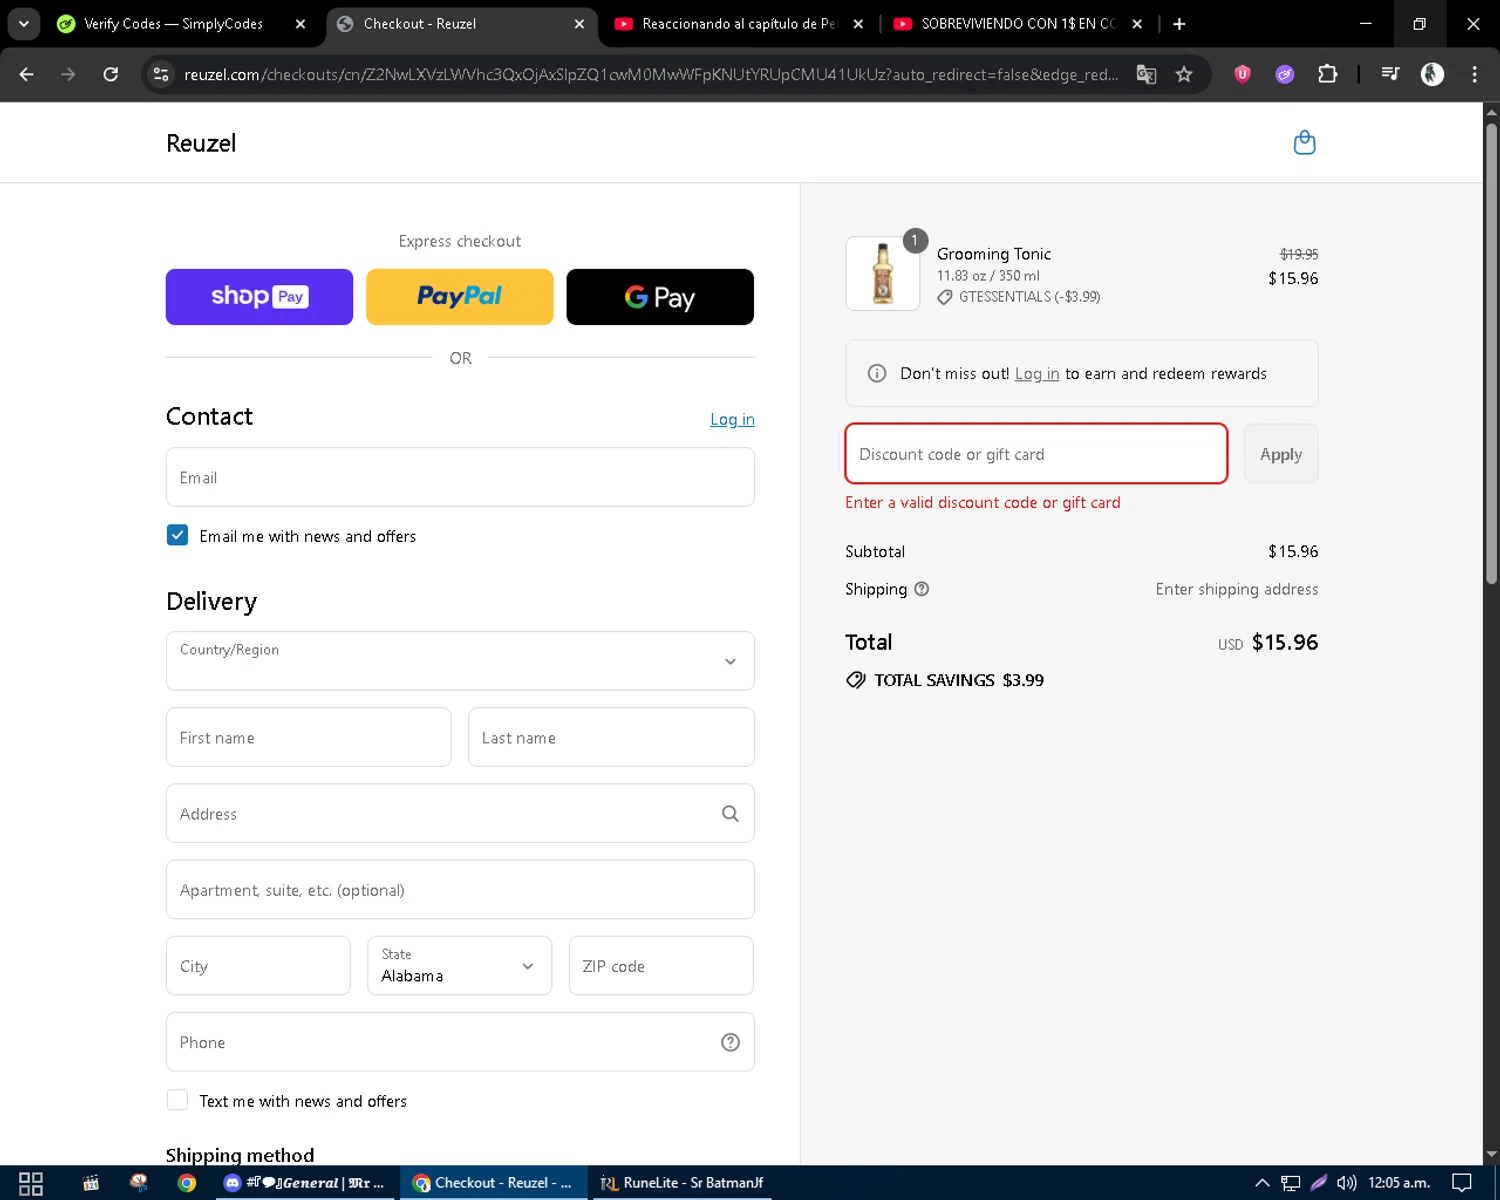This screenshot has height=1200, width=1500.
Task: Click the GTESSENTIALS discount tag text
Action: 1029,297
